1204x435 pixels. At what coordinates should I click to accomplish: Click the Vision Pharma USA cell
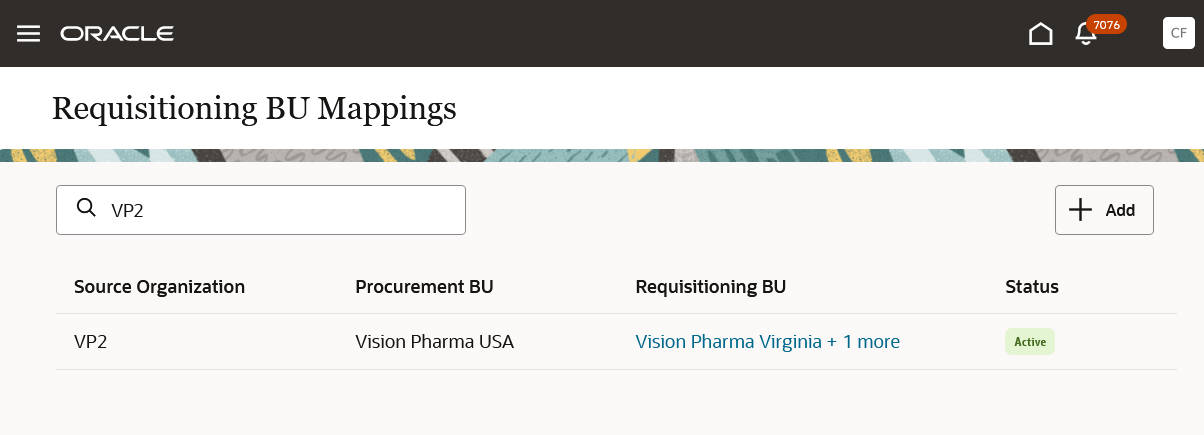tap(434, 342)
